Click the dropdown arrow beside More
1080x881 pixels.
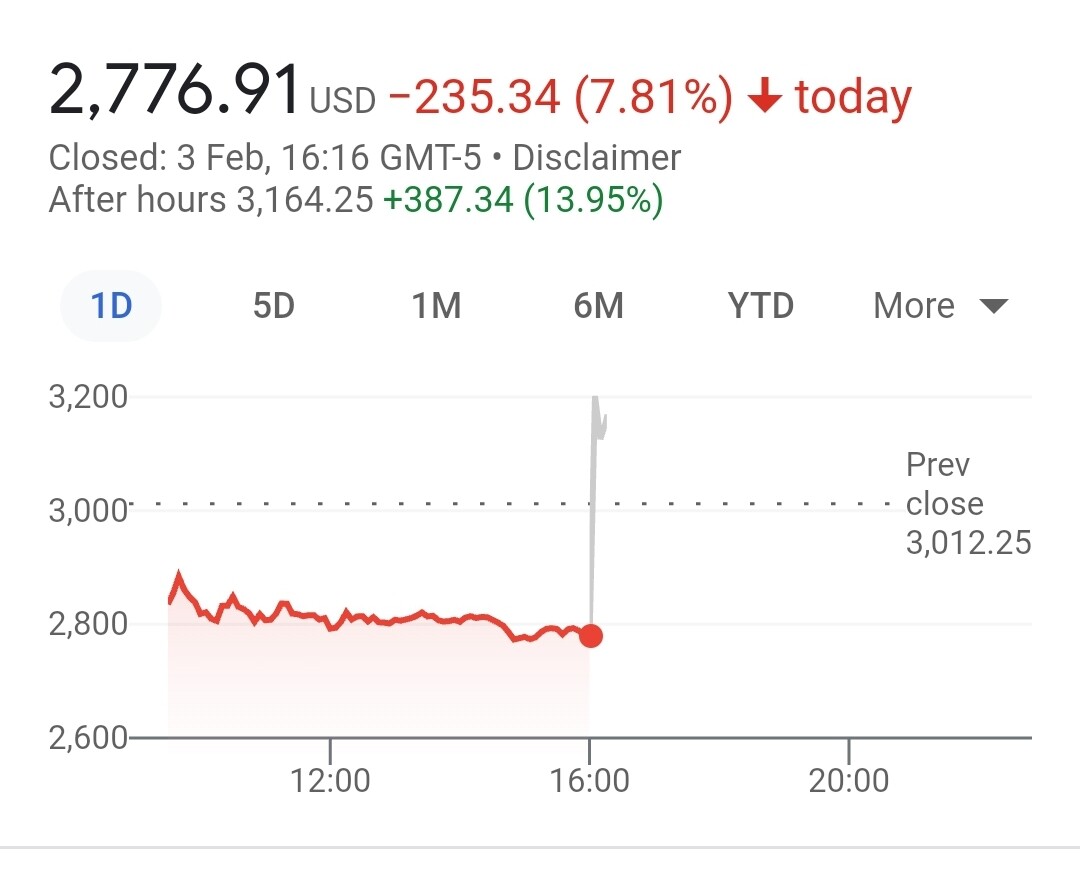coord(993,307)
